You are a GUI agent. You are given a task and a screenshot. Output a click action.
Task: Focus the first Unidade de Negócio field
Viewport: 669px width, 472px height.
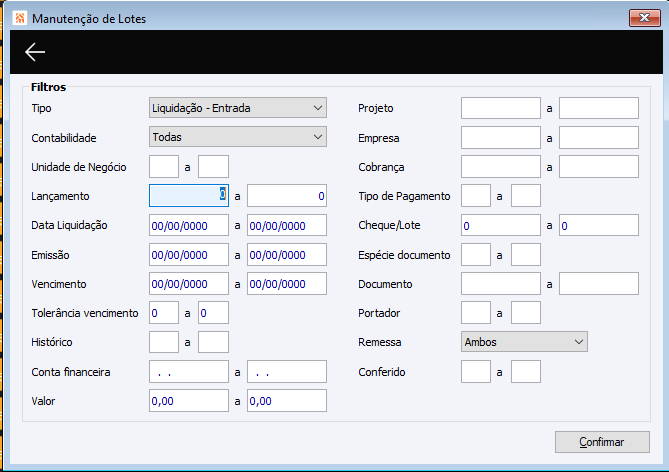[164, 166]
